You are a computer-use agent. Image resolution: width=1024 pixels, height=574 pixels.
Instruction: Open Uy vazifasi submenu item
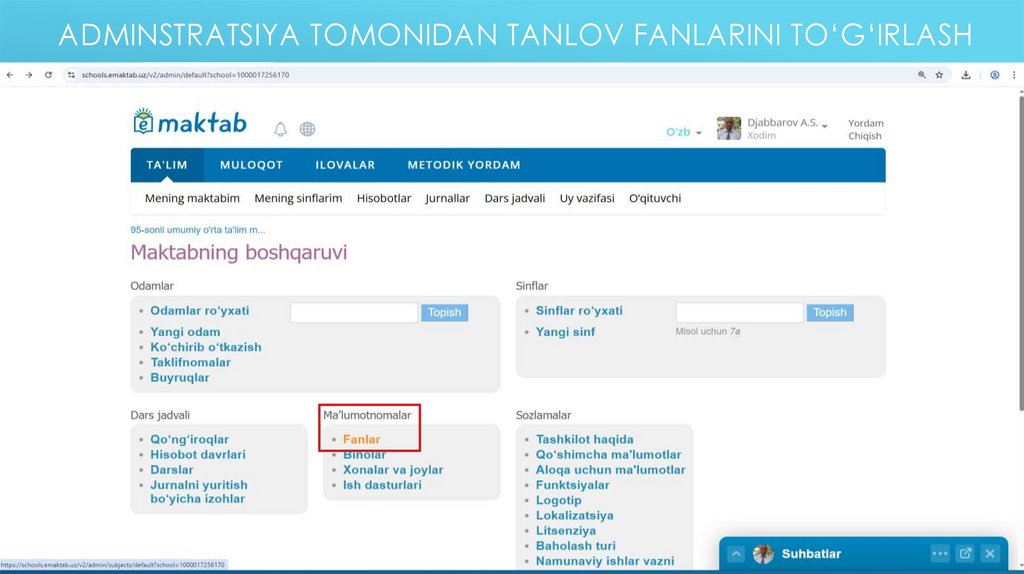pos(587,199)
